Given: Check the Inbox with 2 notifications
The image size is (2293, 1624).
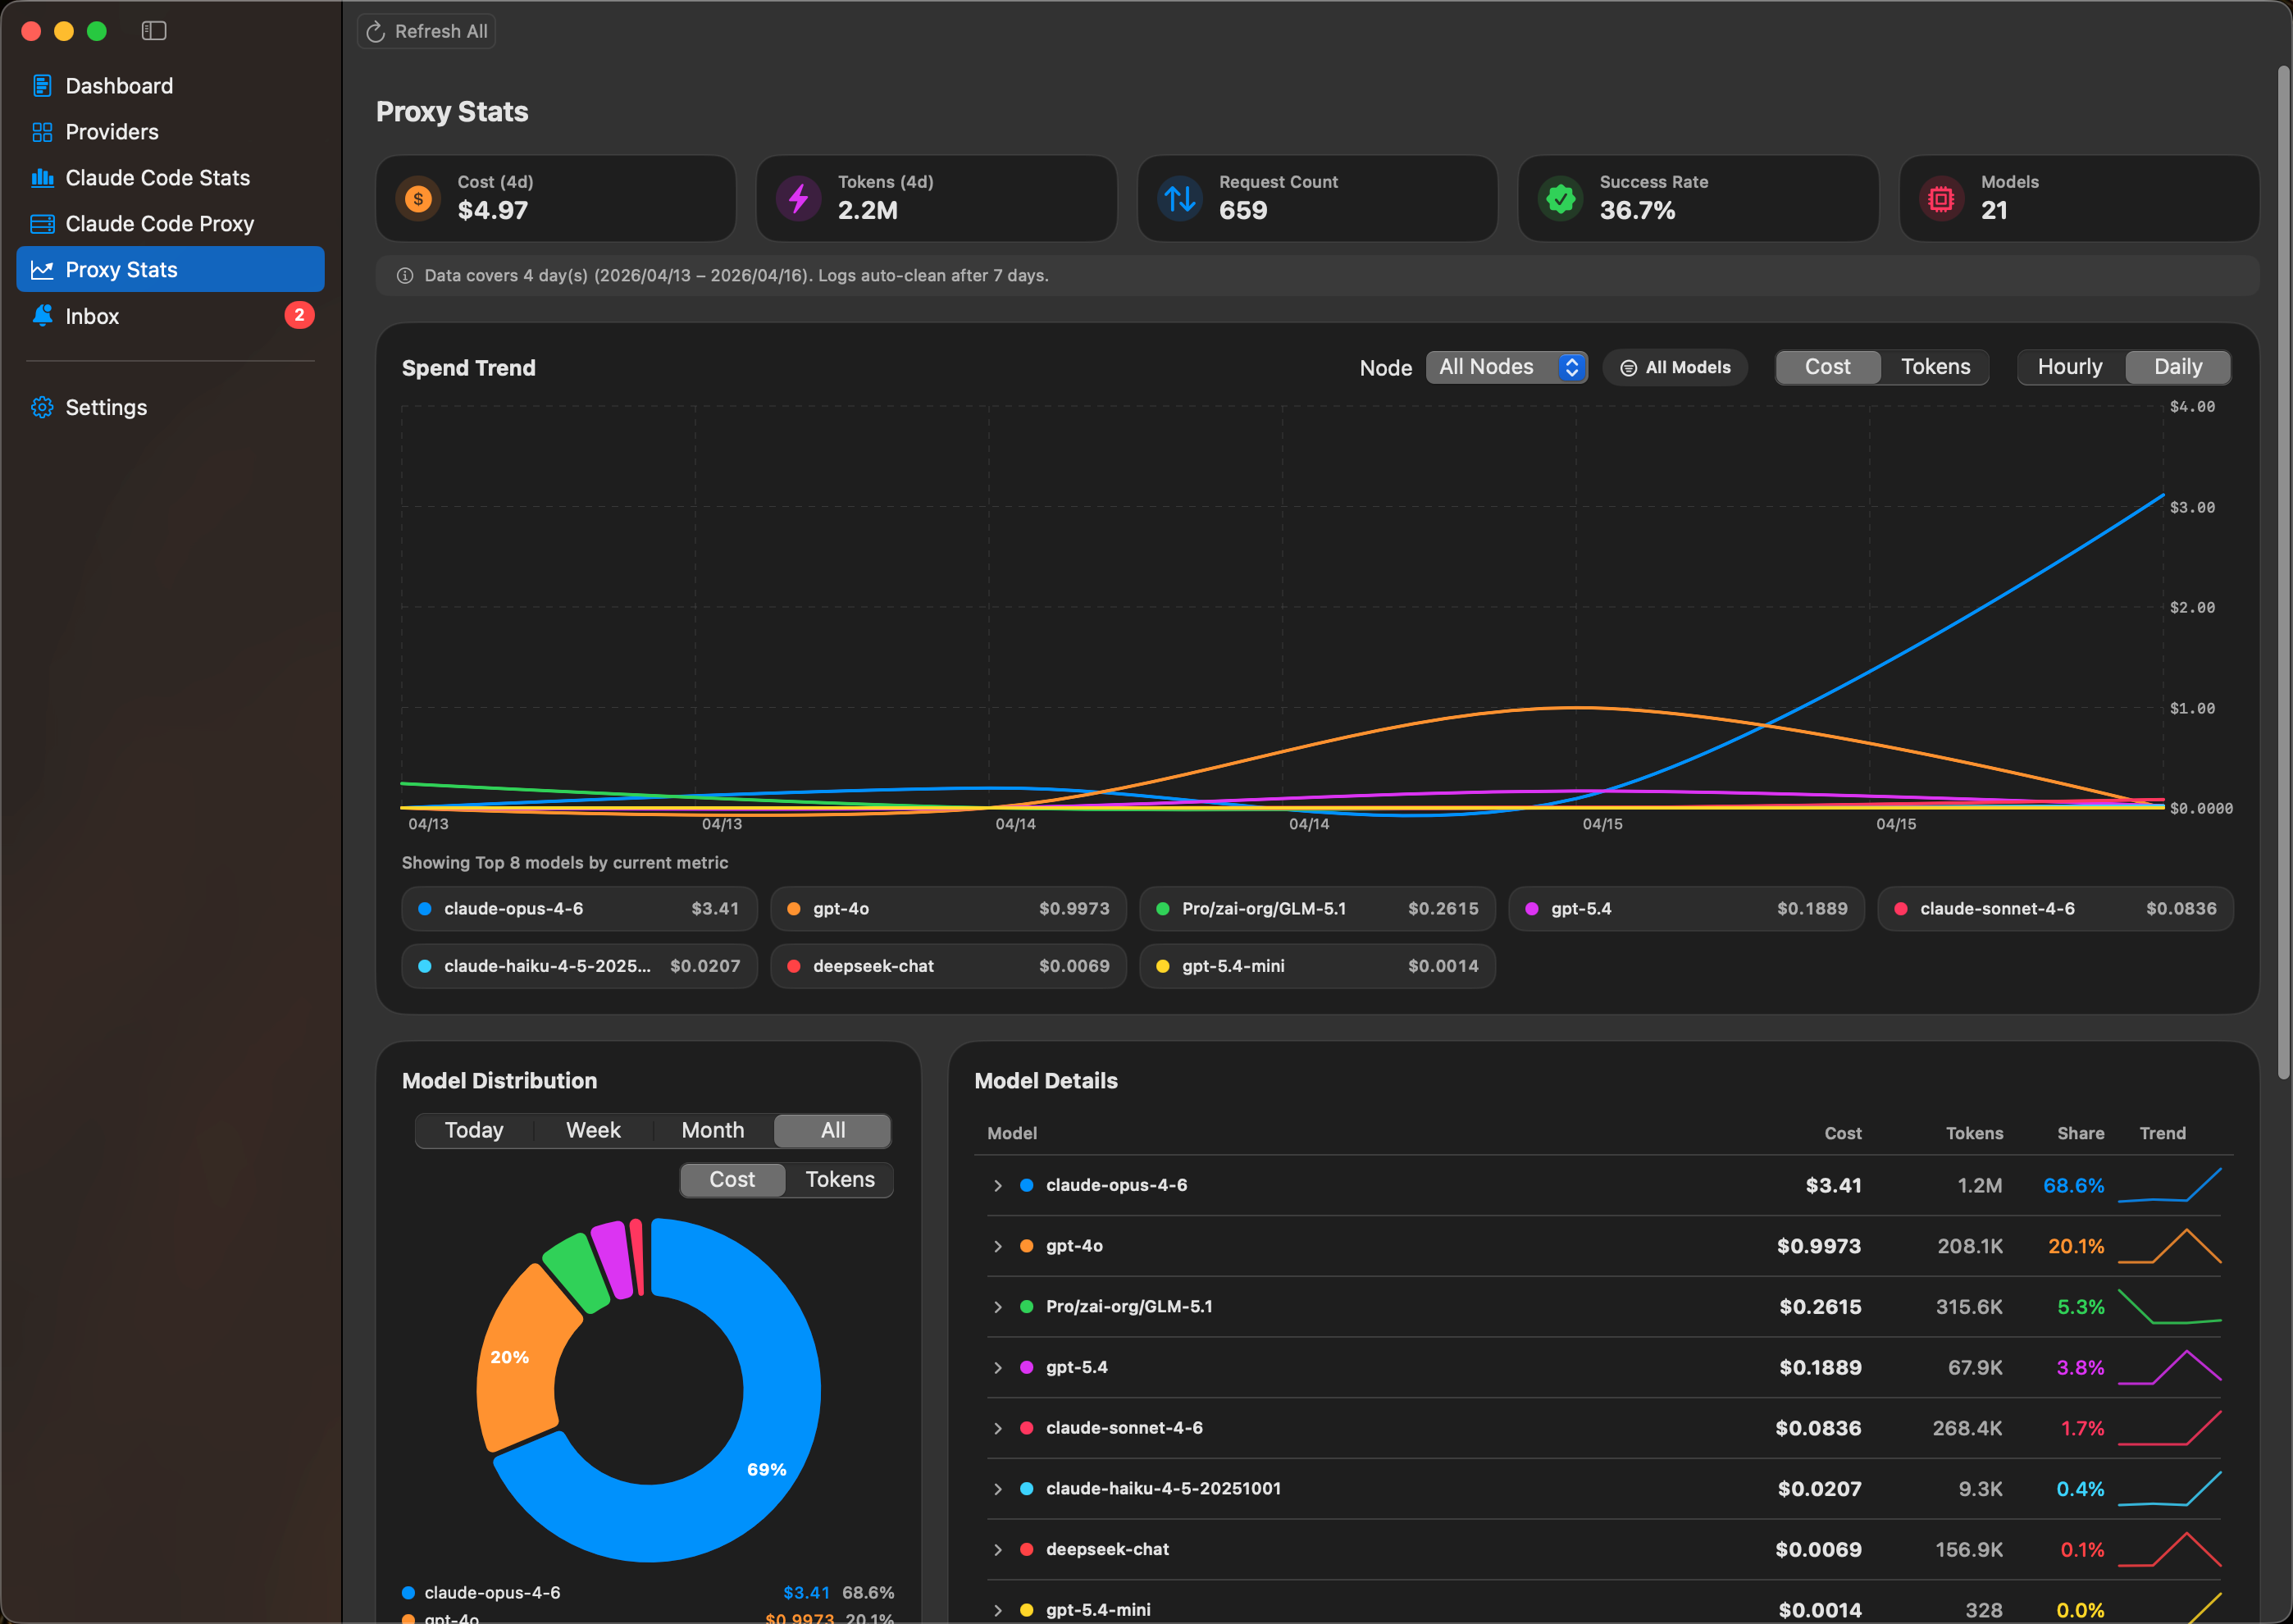Looking at the screenshot, I should (92, 316).
